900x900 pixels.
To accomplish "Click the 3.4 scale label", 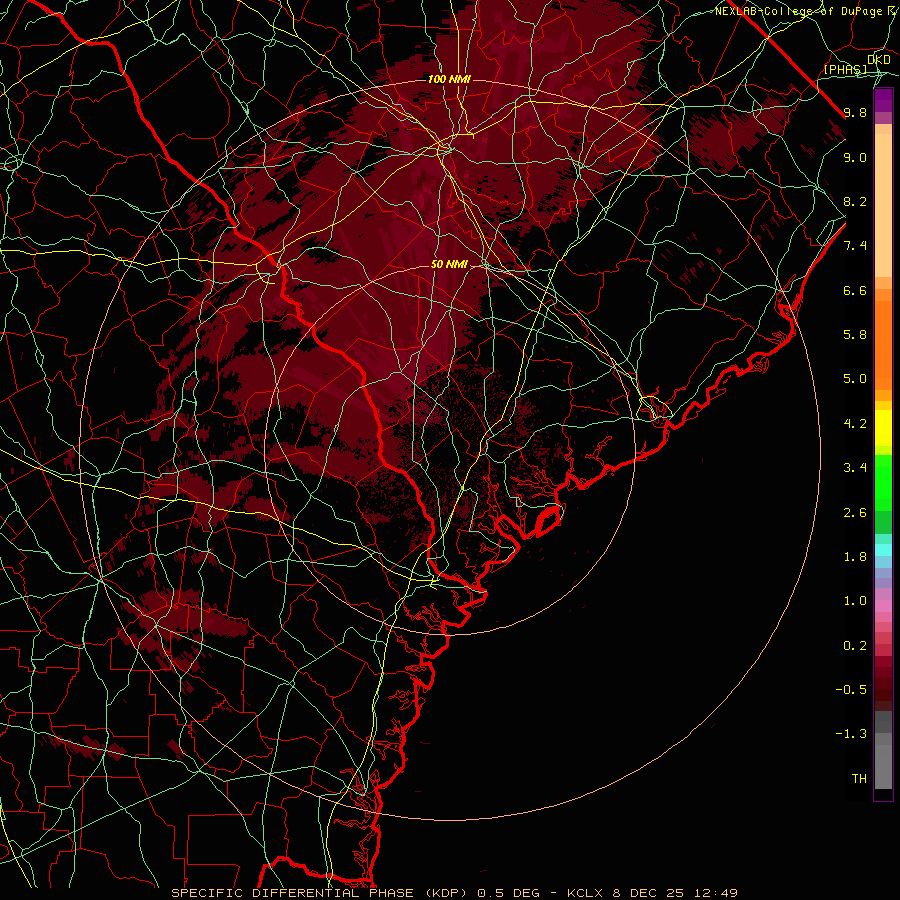I will click(855, 468).
